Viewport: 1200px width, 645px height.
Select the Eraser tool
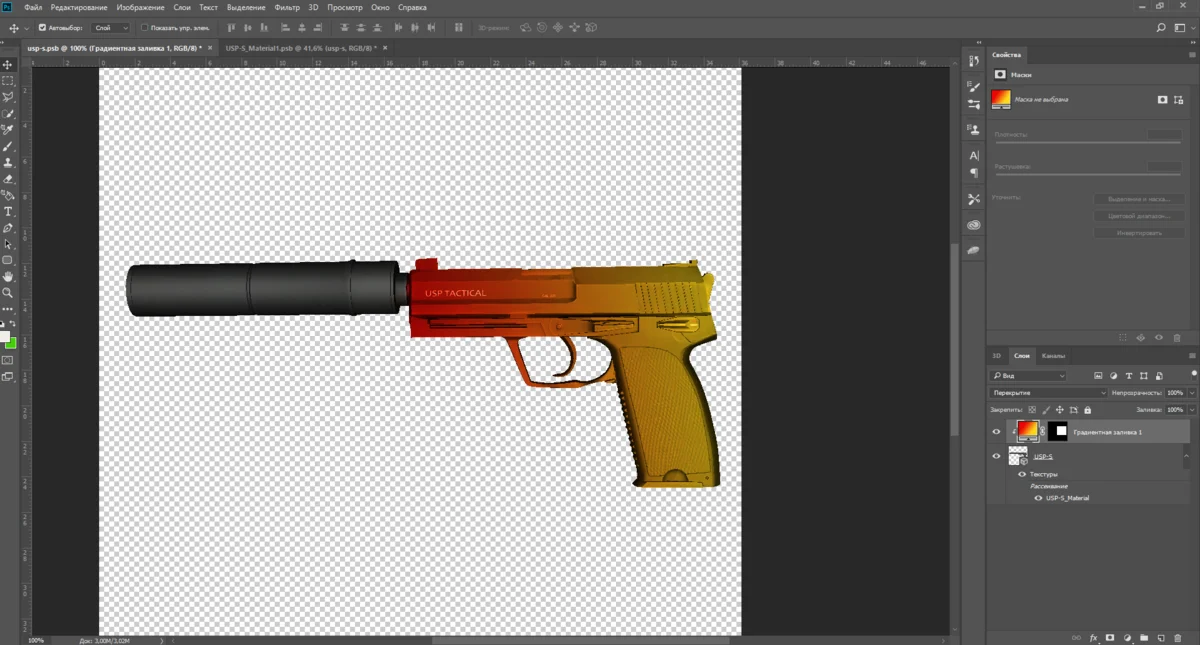pos(8,179)
